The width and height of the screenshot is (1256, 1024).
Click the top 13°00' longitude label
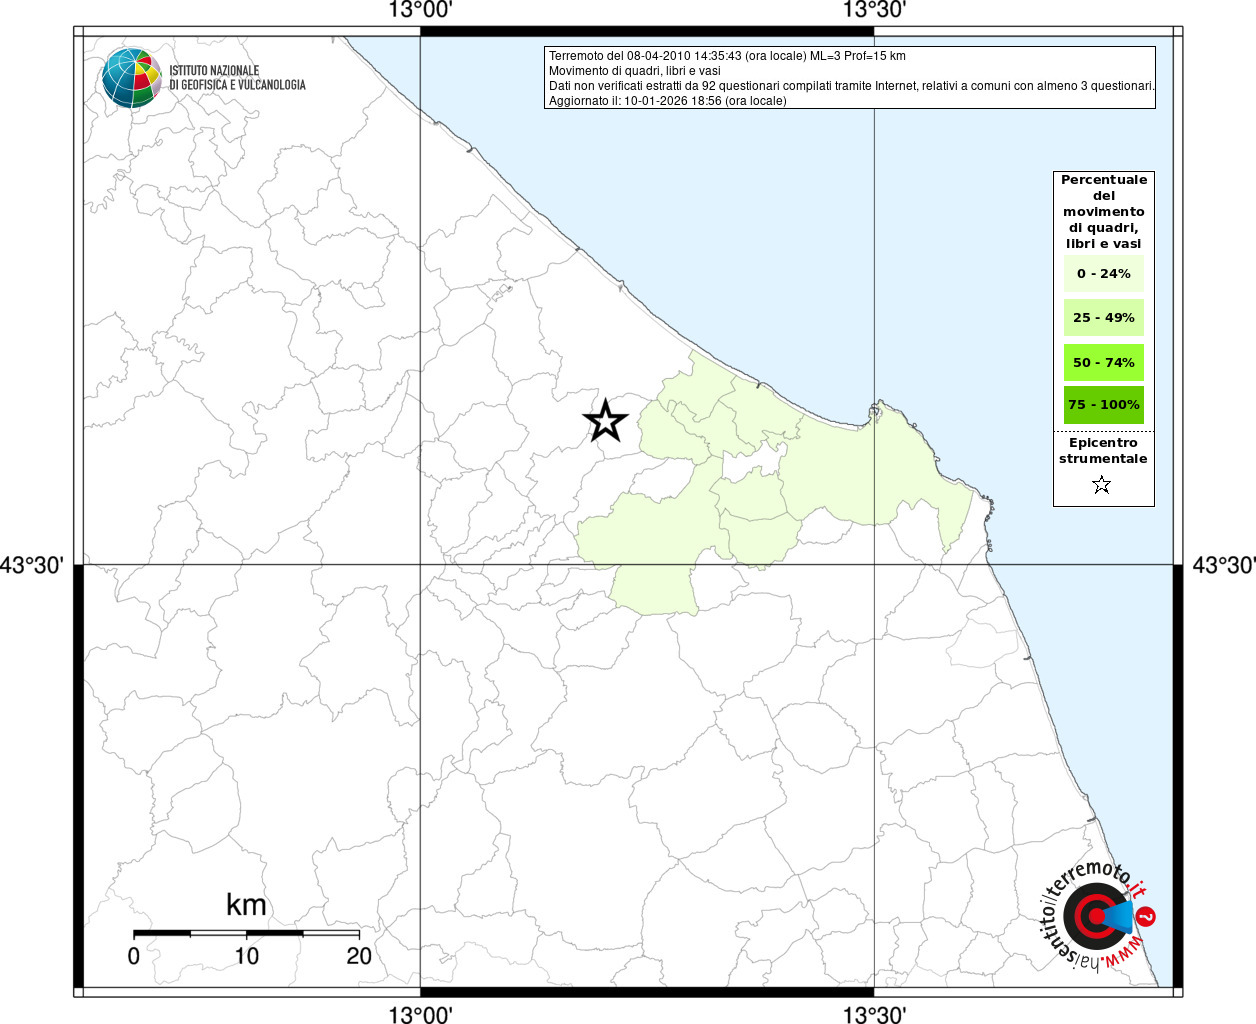pos(420,11)
